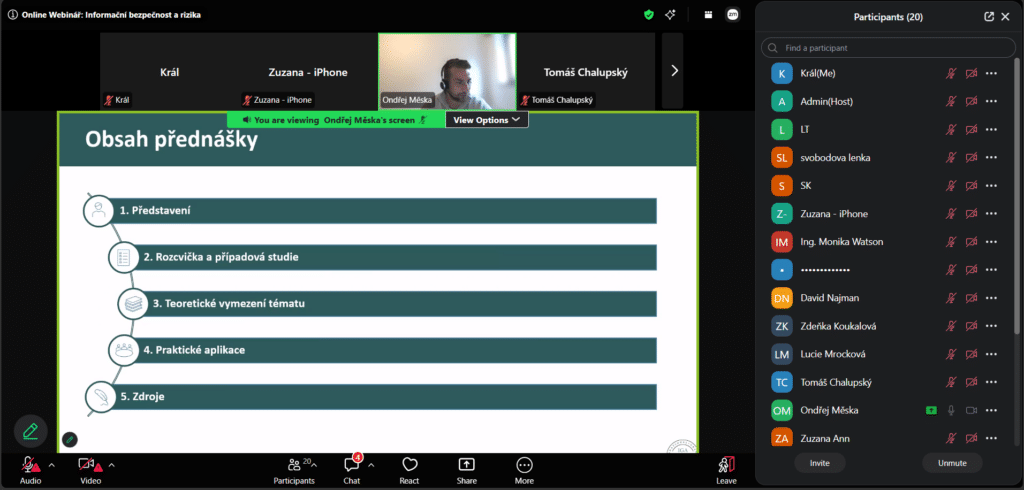Click video-off icon for Lucie Mrocková
Screen dimensions: 1024x490
[x=971, y=354]
